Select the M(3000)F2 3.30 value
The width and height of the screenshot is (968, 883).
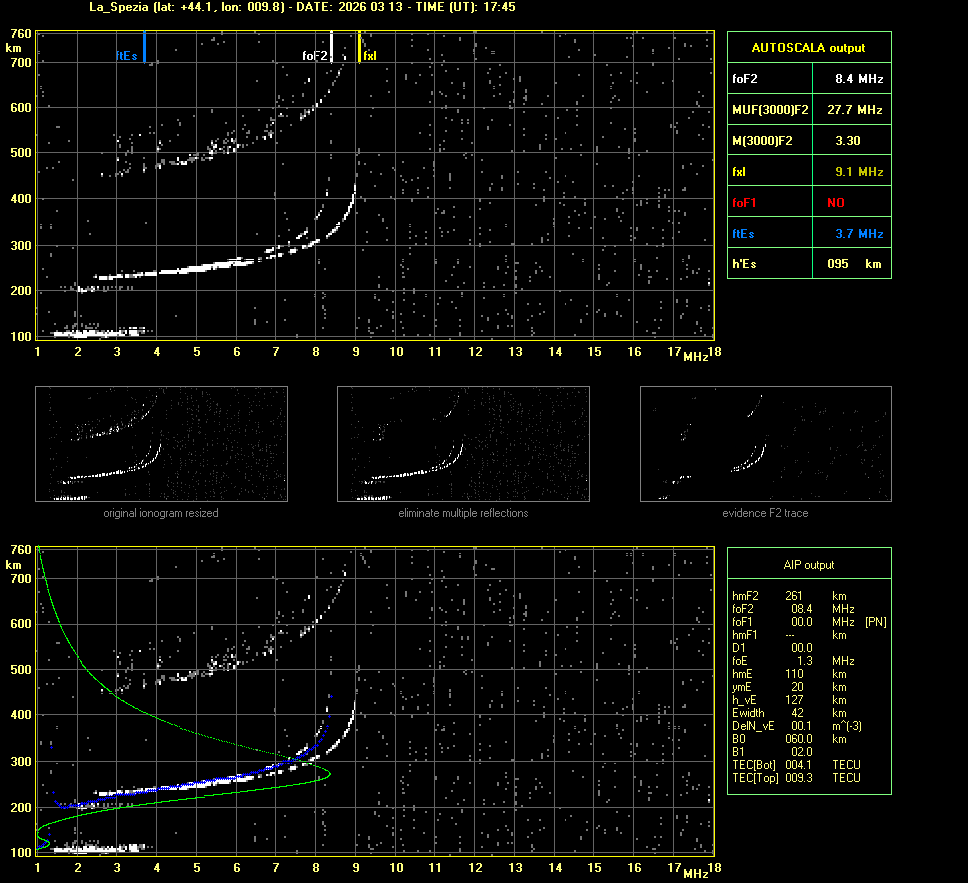pyautogui.click(x=847, y=141)
